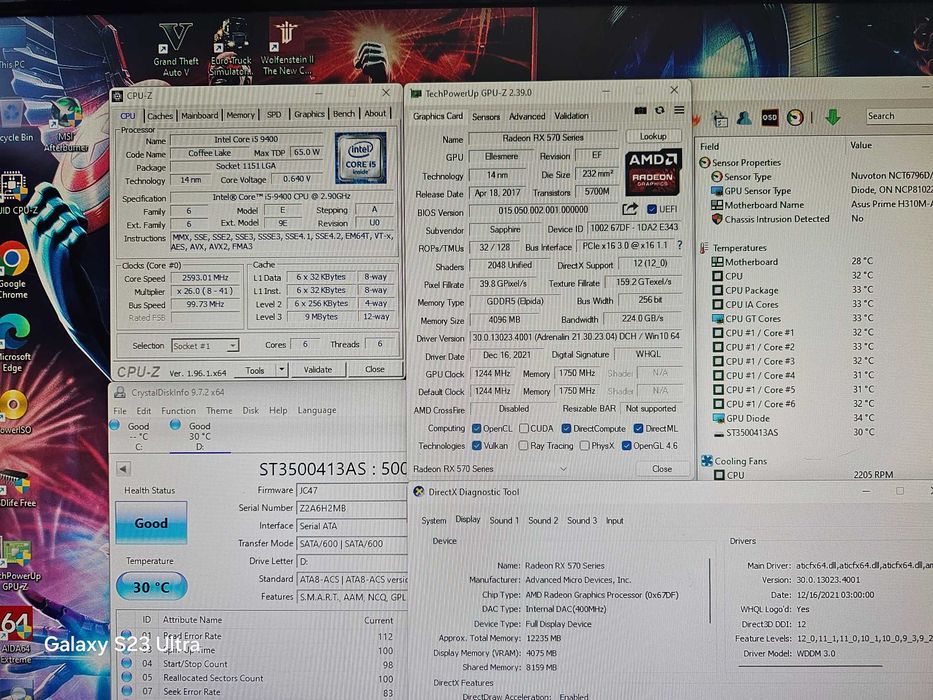Launch Google Chrome from the desktop
Image resolution: width=933 pixels, height=700 pixels.
click(14, 270)
